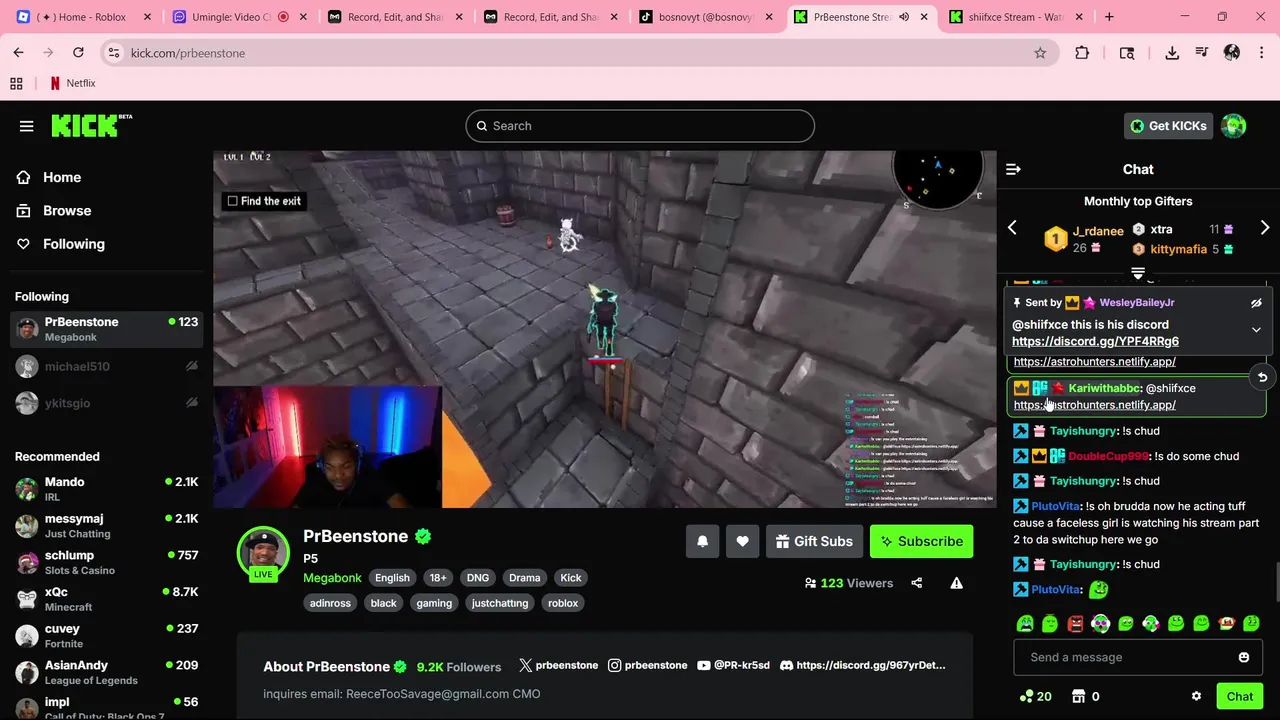
Task: Toggle the stream notification bell
Action: pos(702,541)
